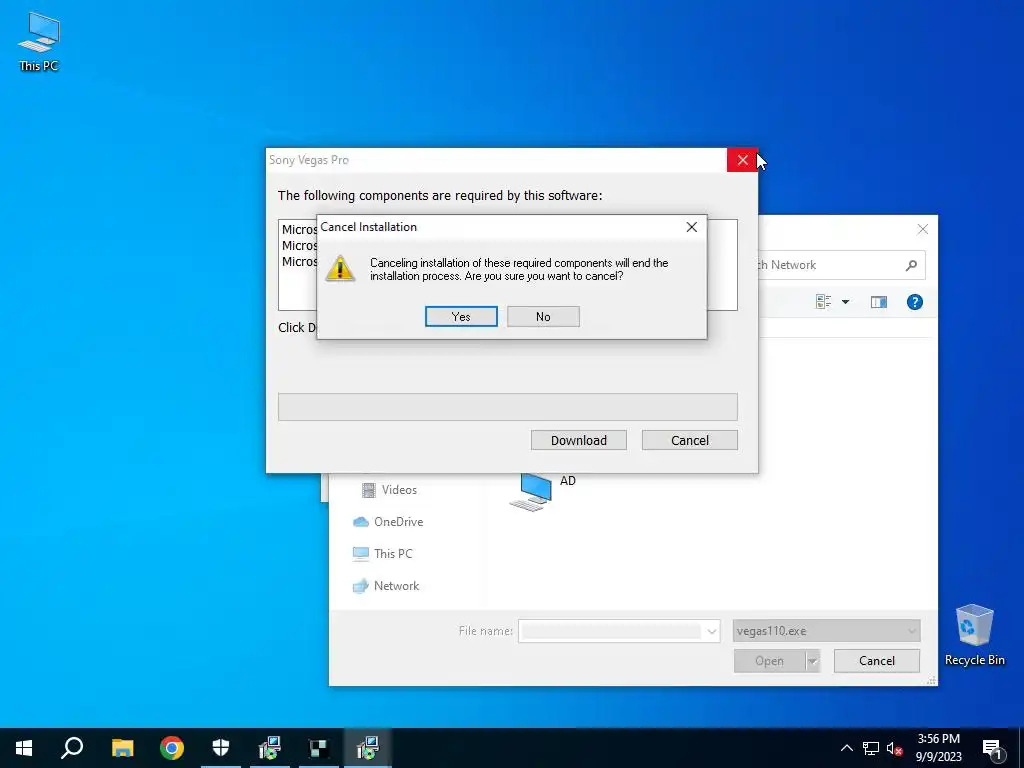This screenshot has width=1024, height=768.
Task: Switch to active installer taskbar icon
Action: pos(368,748)
